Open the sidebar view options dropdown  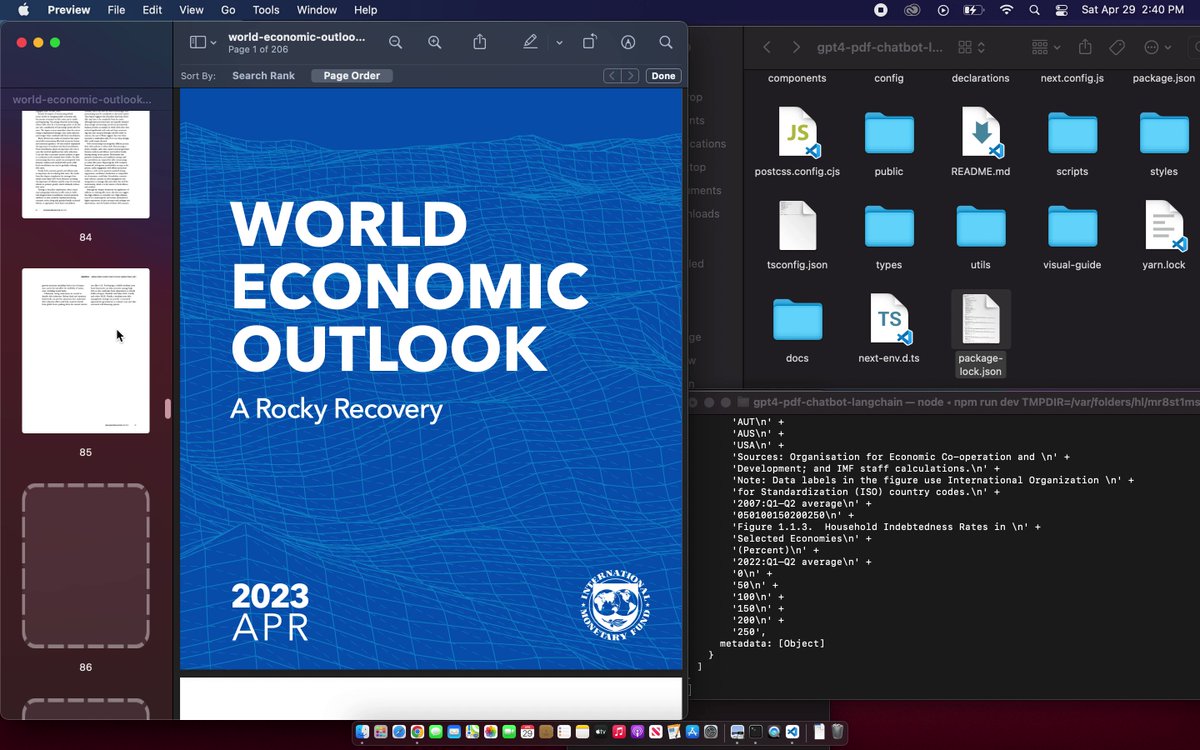[x=203, y=42]
